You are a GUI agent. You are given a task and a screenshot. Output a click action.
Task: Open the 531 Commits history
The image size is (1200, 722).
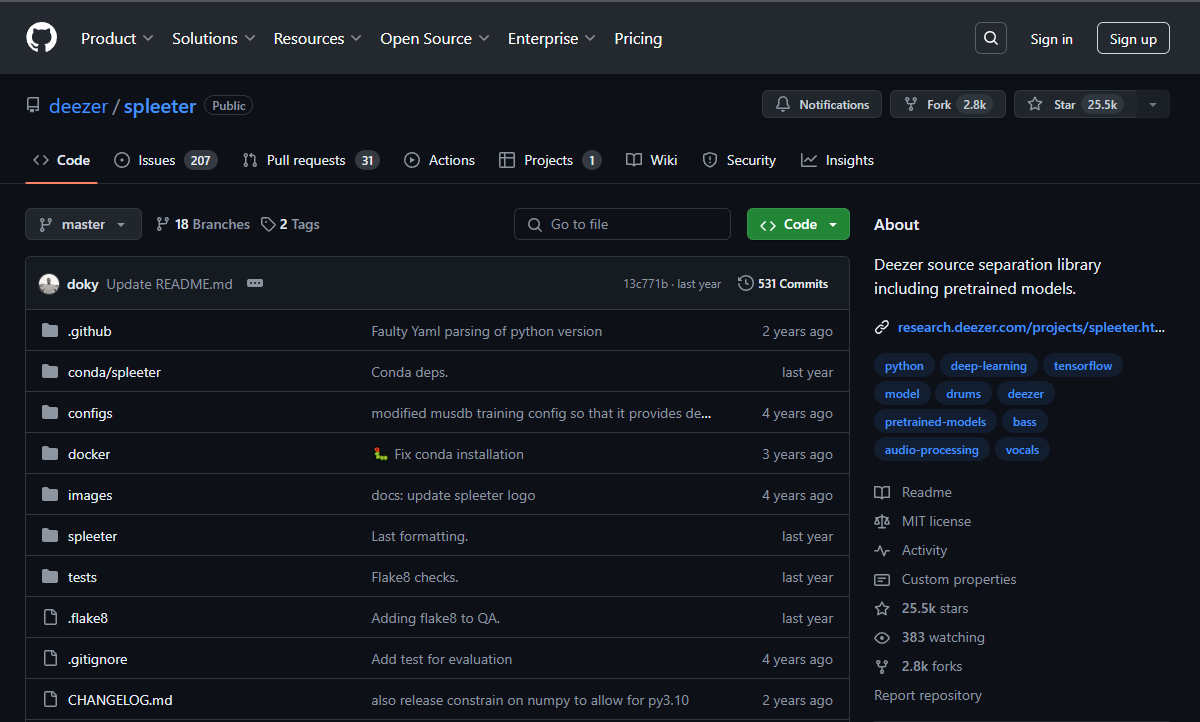pyautogui.click(x=783, y=284)
